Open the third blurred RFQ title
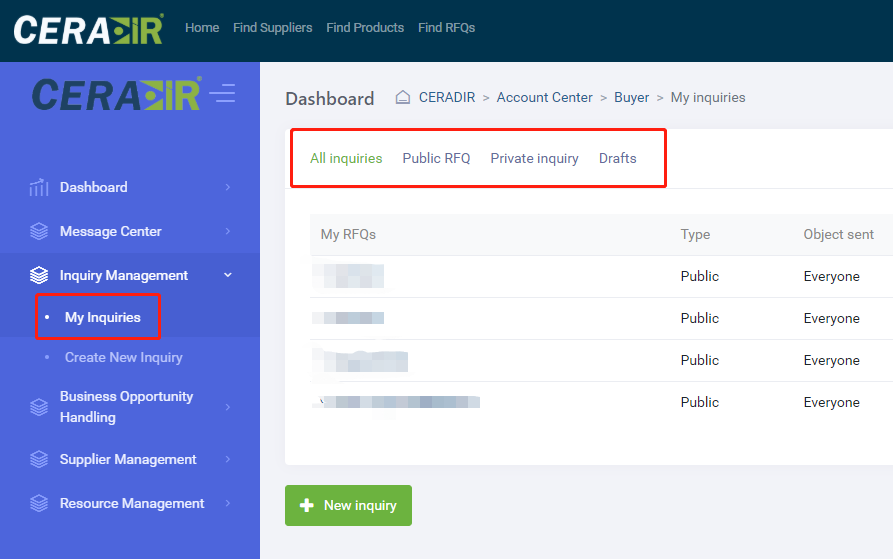893x559 pixels. click(x=360, y=361)
